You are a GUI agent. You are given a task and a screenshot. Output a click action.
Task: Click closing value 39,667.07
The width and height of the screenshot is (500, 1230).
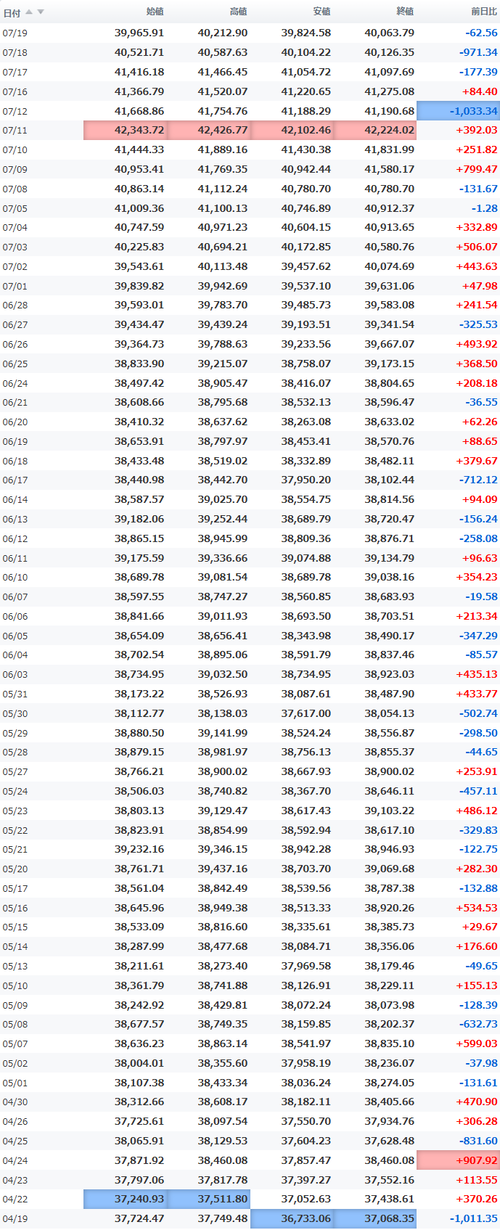[389, 344]
